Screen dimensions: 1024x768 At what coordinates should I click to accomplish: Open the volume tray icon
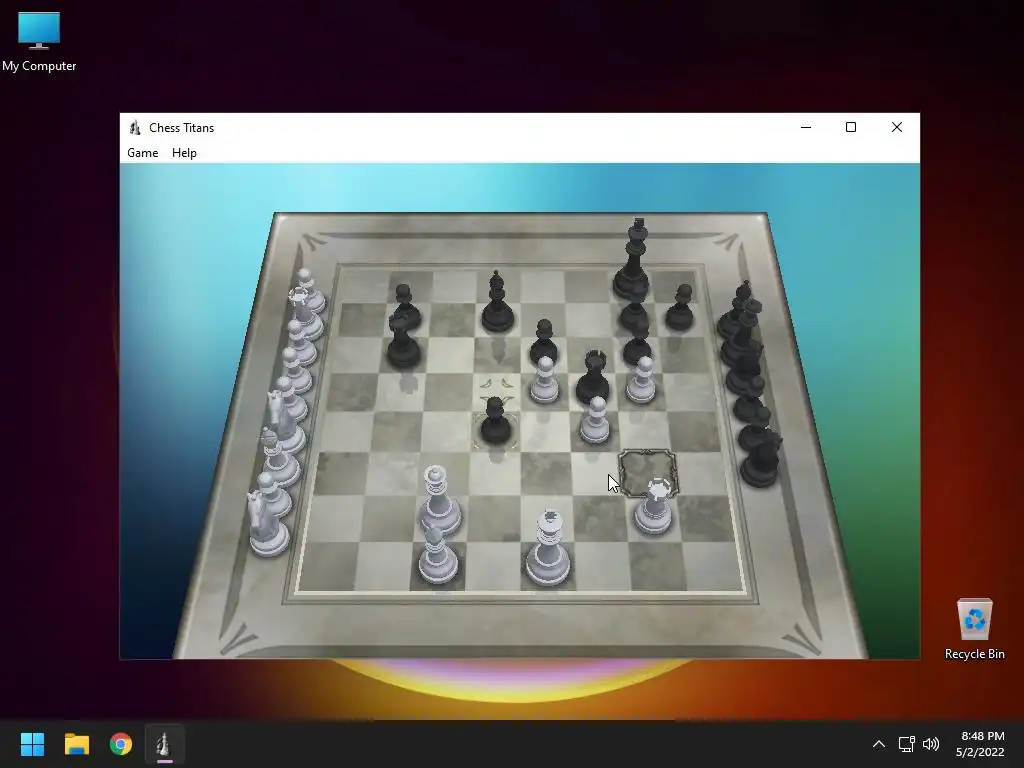pos(931,744)
